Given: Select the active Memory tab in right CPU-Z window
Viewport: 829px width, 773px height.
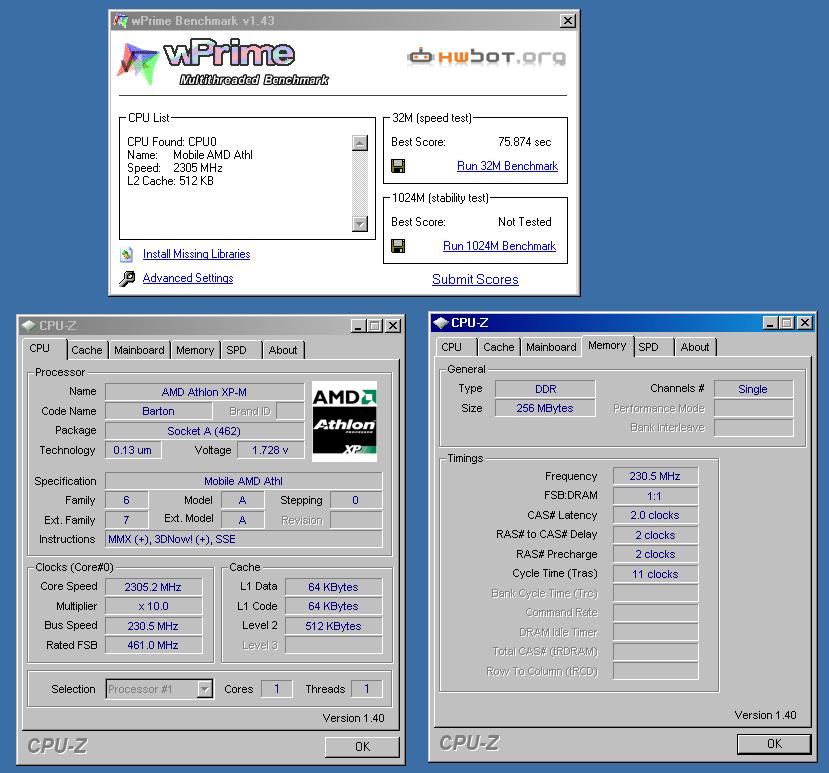Looking at the screenshot, I should pos(607,345).
